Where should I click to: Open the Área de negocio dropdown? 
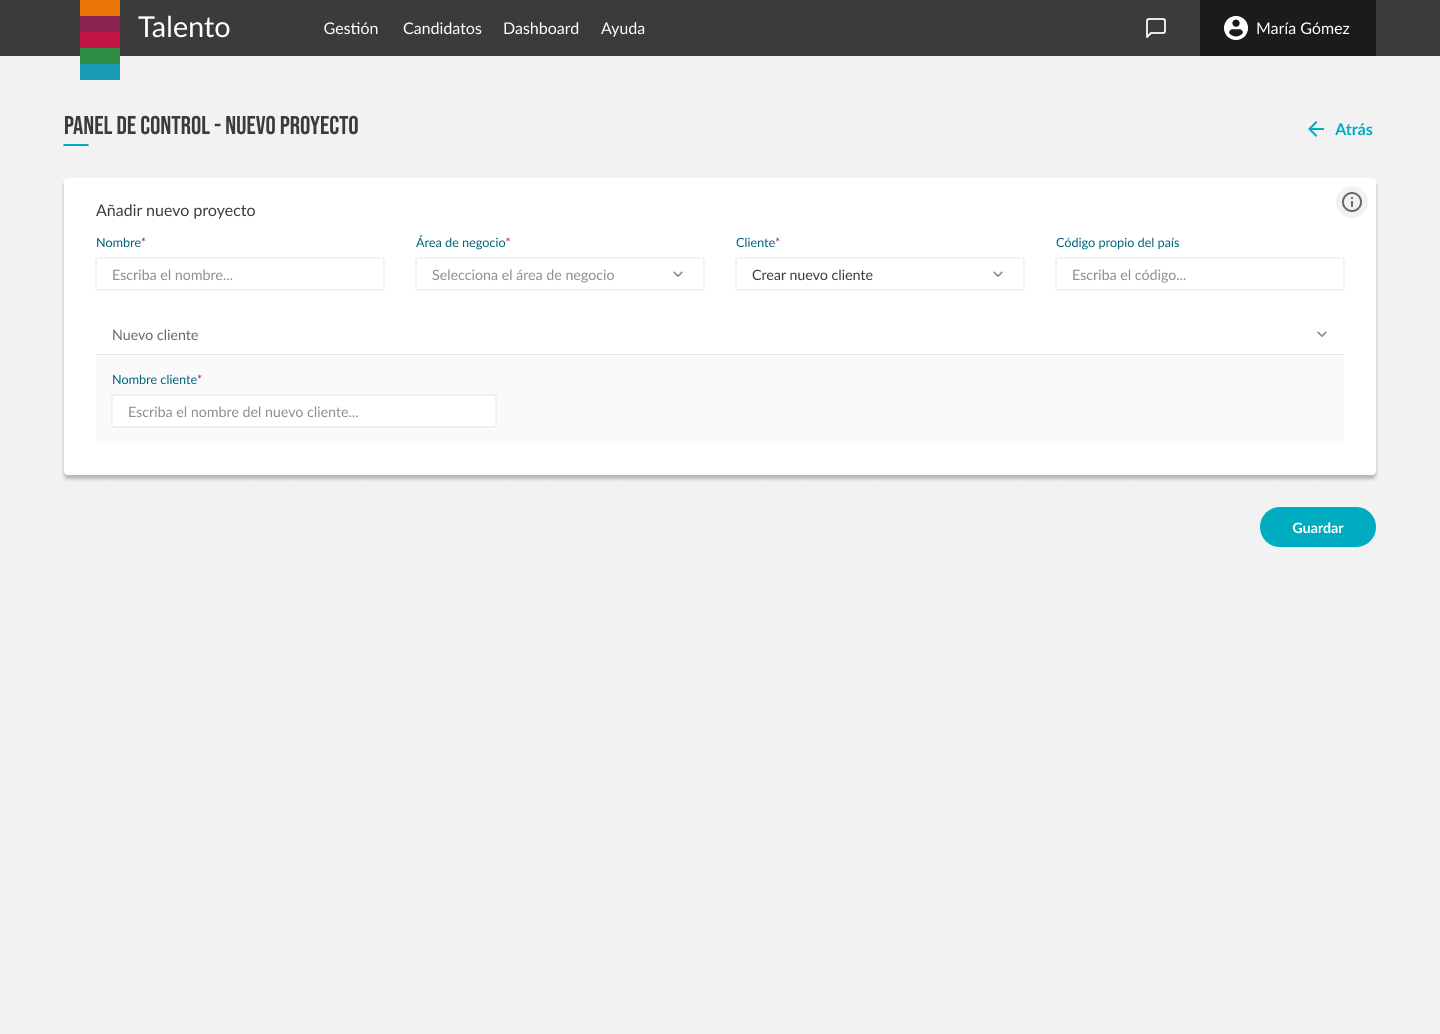pos(559,275)
